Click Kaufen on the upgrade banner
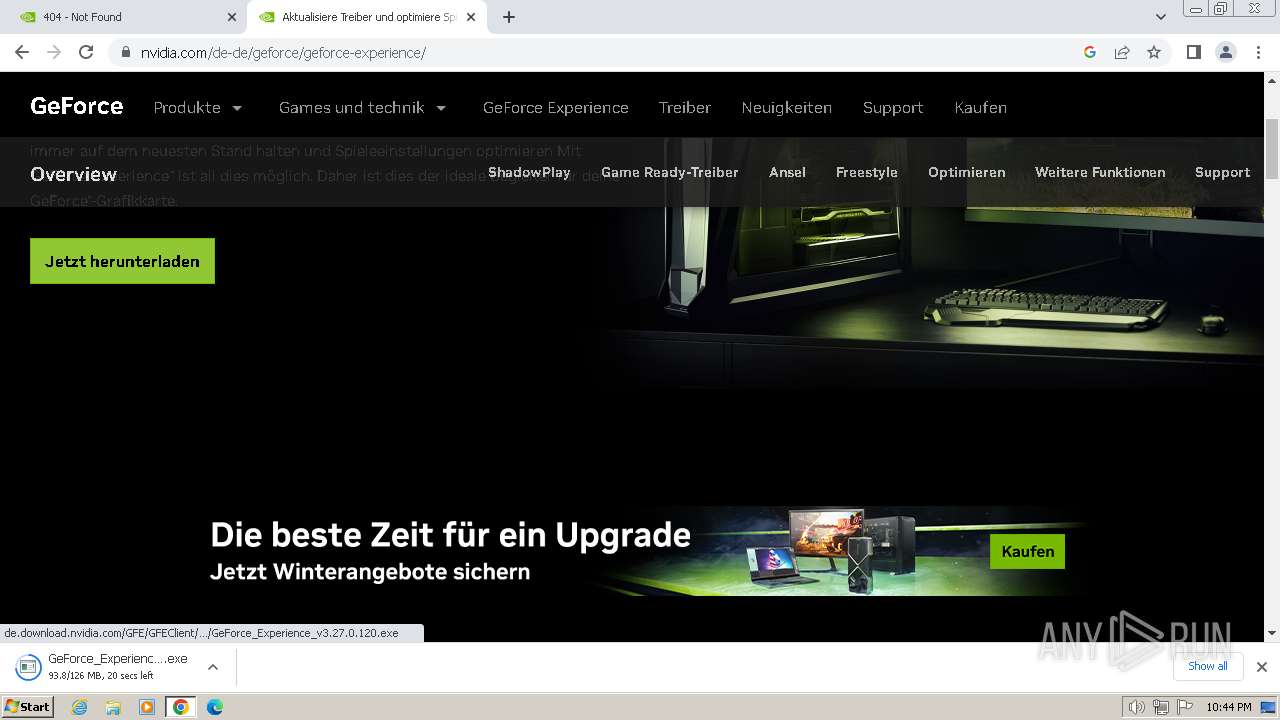The height and width of the screenshot is (720, 1280). coord(1028,551)
